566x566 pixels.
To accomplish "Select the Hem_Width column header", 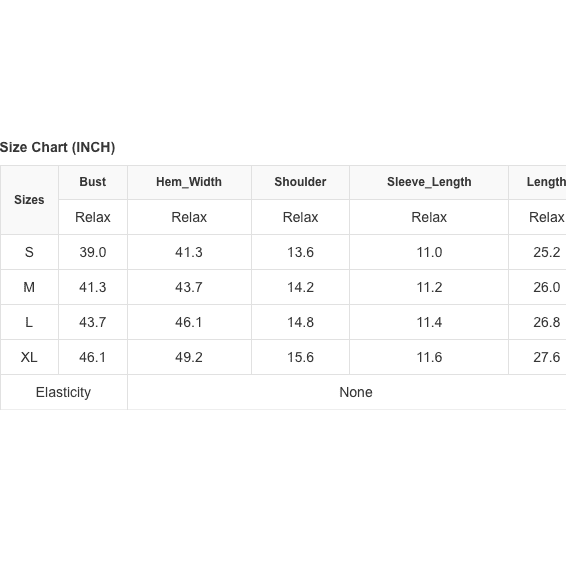I will tap(189, 182).
